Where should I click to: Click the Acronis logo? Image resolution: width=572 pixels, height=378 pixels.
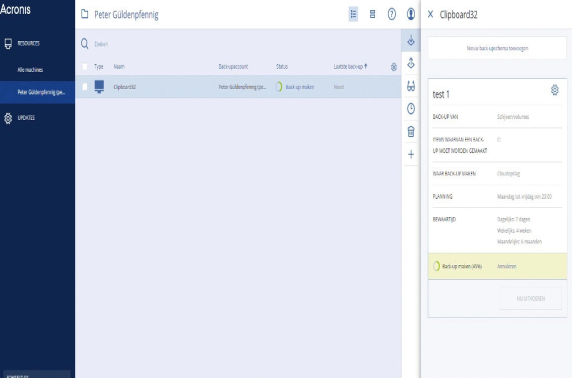tap(15, 9)
